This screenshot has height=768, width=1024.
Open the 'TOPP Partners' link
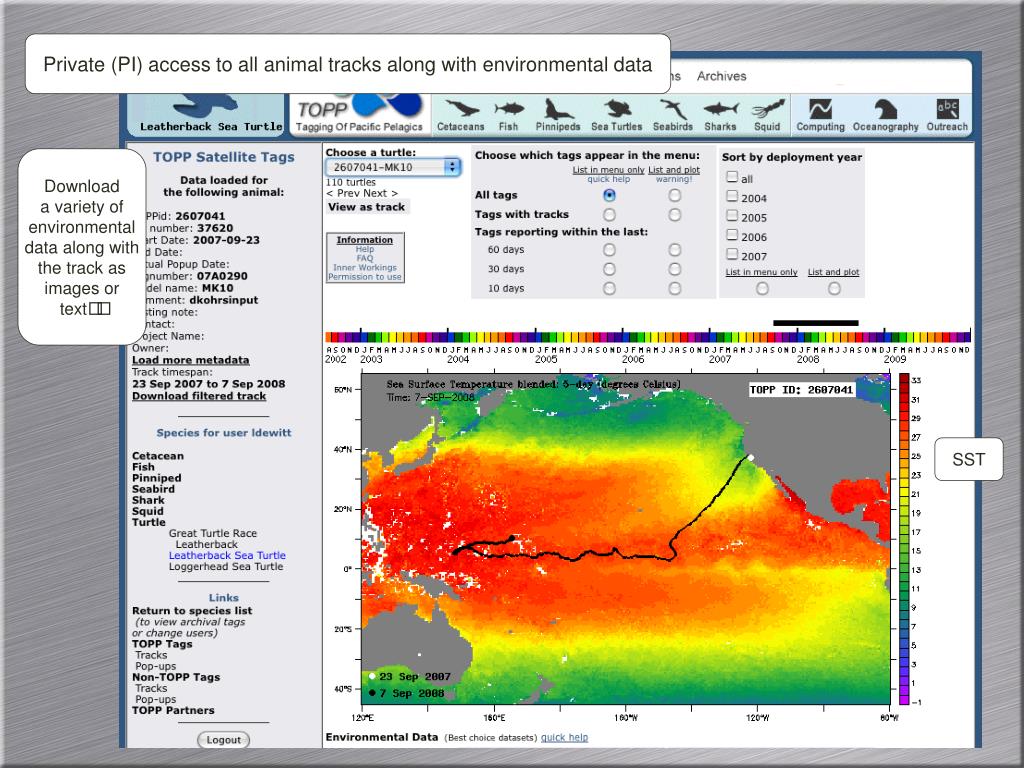point(173,711)
